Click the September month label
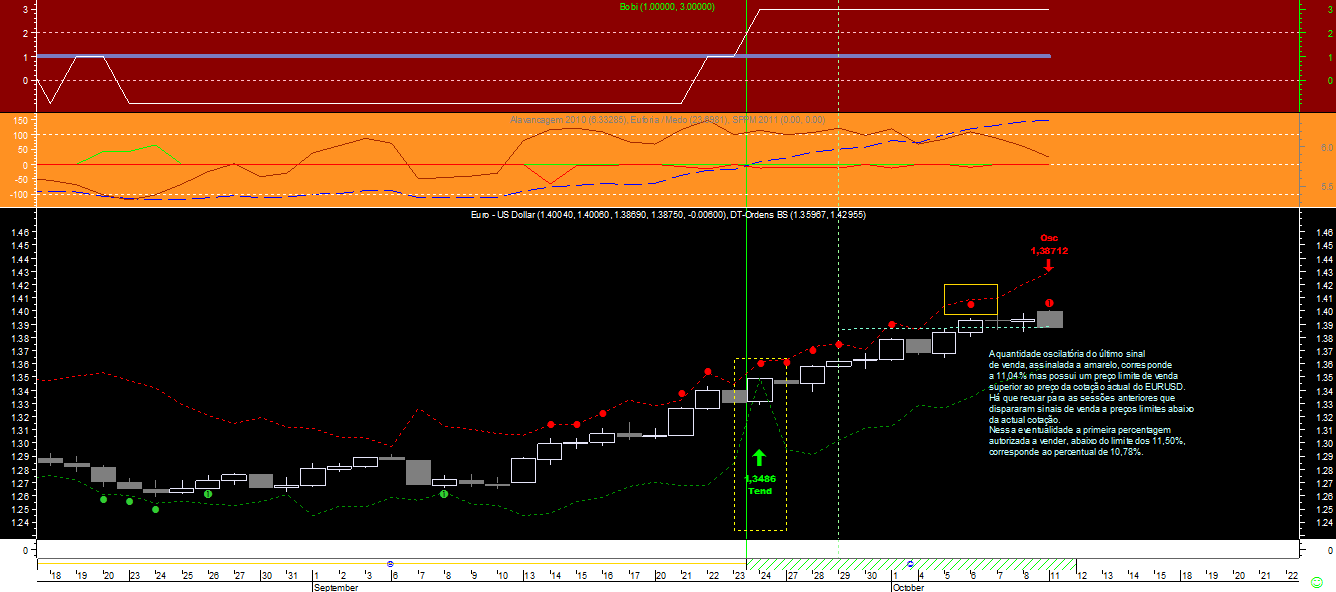 click(335, 587)
